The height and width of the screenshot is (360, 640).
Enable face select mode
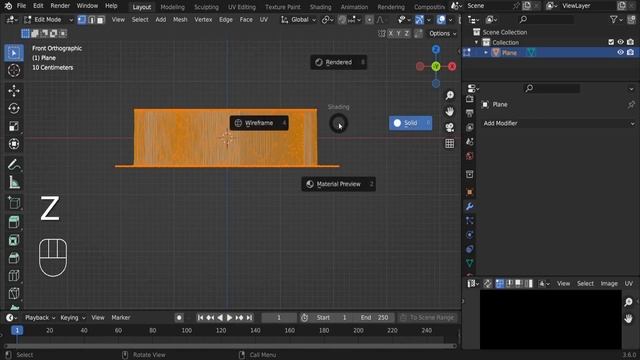click(100, 20)
